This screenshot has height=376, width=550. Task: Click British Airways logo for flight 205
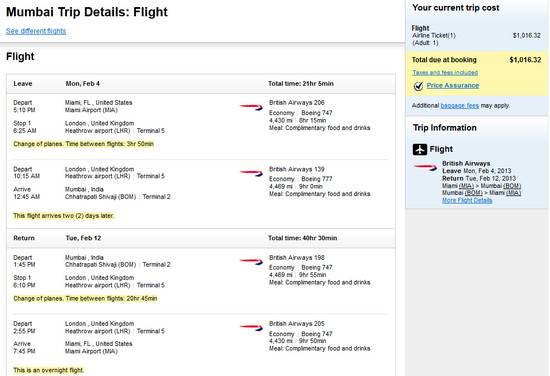[x=251, y=328]
